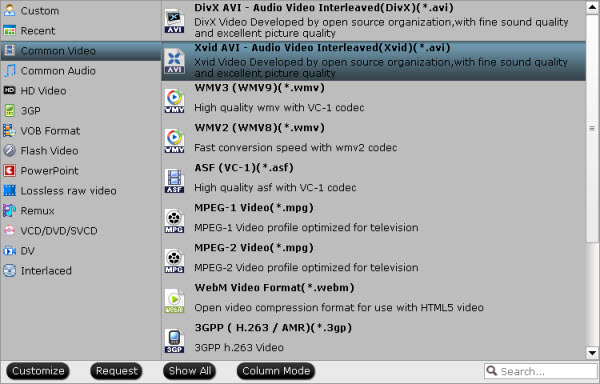Click the ASF (VC-1) file icon

click(x=174, y=181)
